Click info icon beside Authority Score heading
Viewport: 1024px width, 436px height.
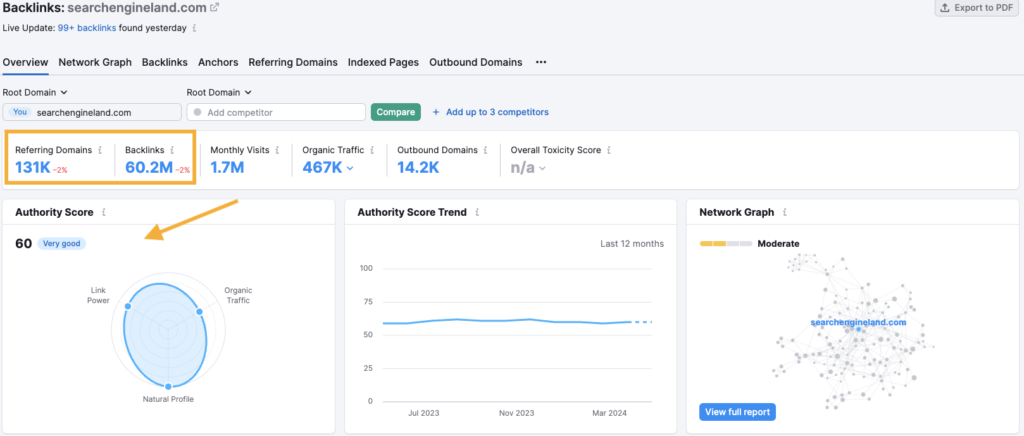click(104, 212)
